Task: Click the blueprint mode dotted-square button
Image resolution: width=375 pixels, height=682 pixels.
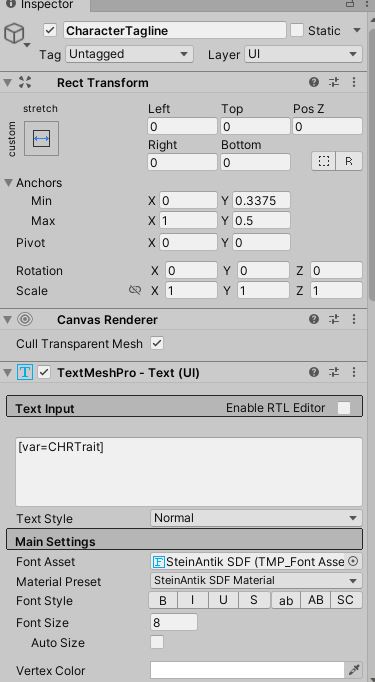Action: pos(324,161)
